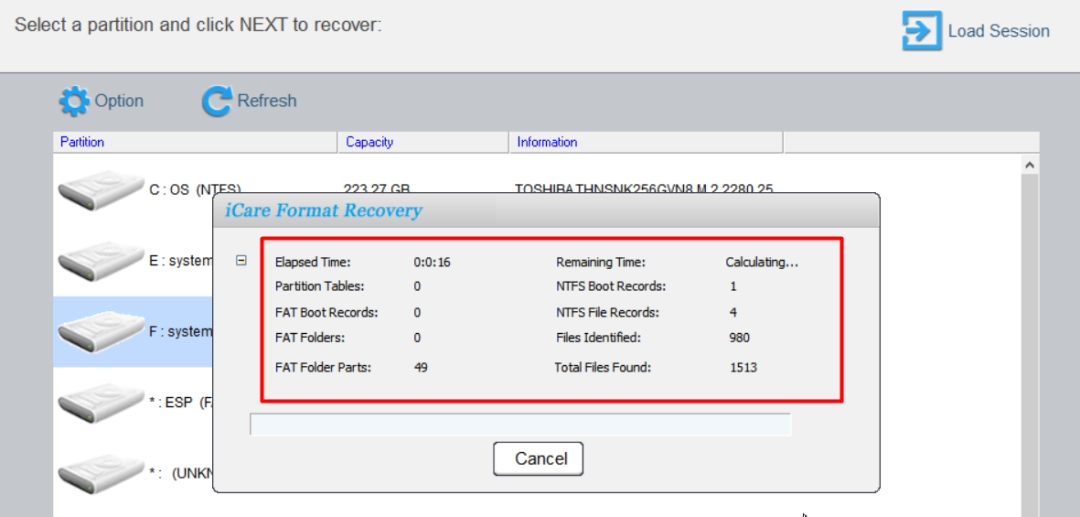Select the E: system drive icon
The height and width of the screenshot is (517, 1080).
pyautogui.click(x=101, y=261)
